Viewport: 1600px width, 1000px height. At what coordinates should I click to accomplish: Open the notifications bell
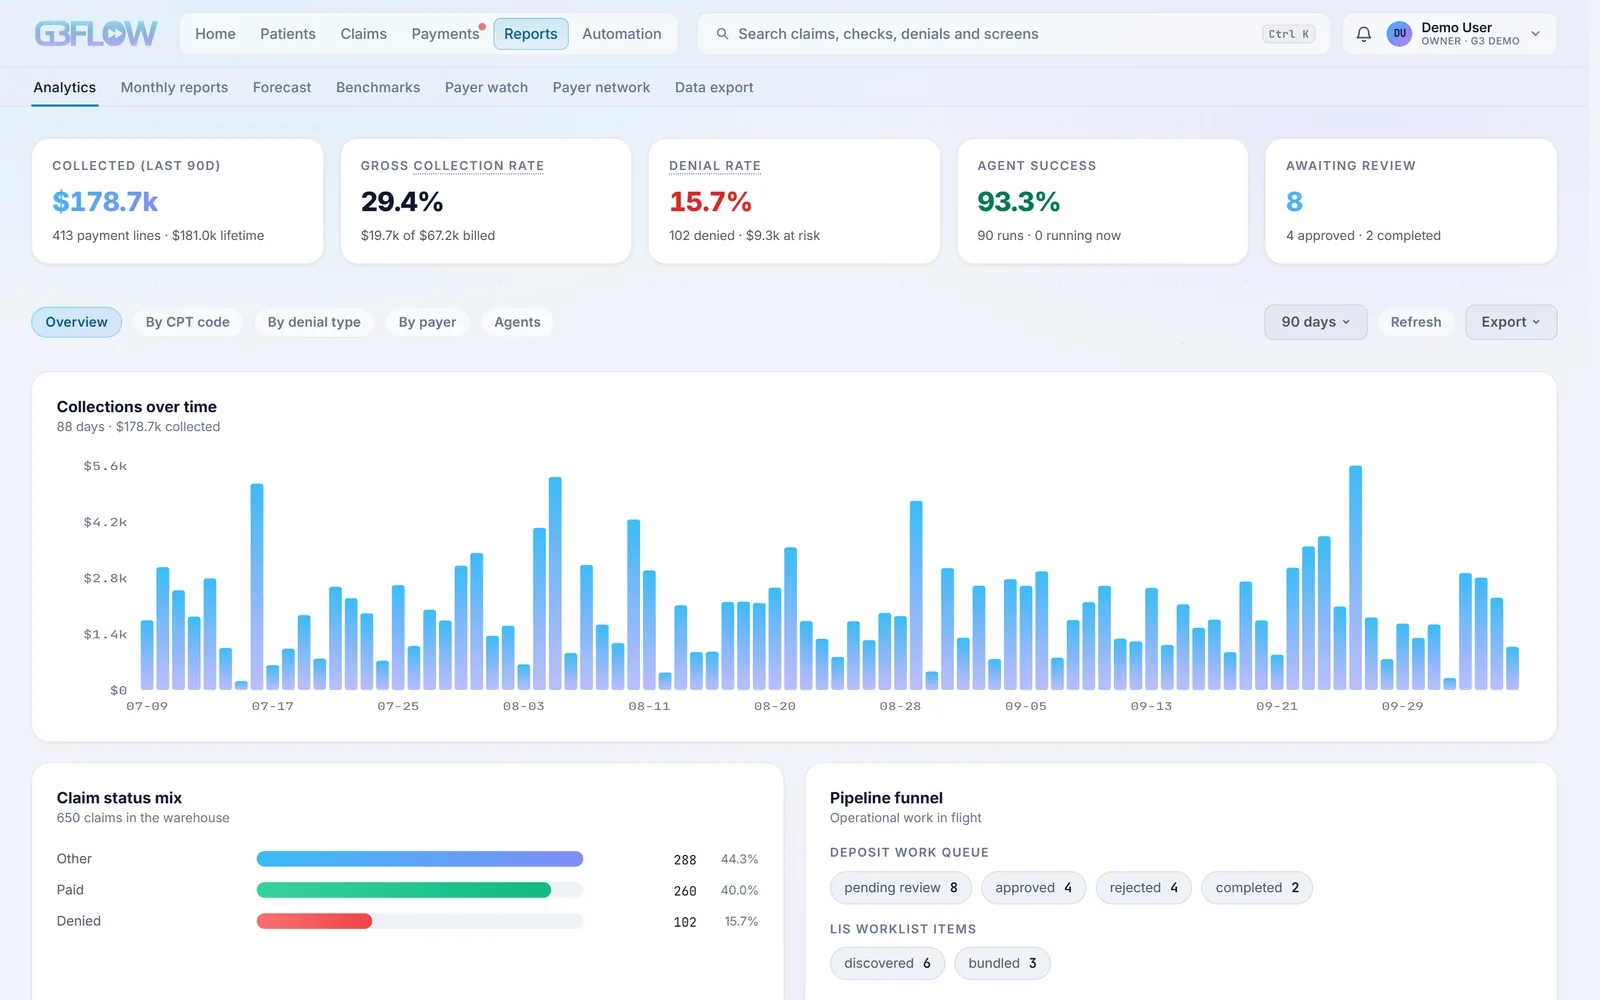coord(1363,34)
